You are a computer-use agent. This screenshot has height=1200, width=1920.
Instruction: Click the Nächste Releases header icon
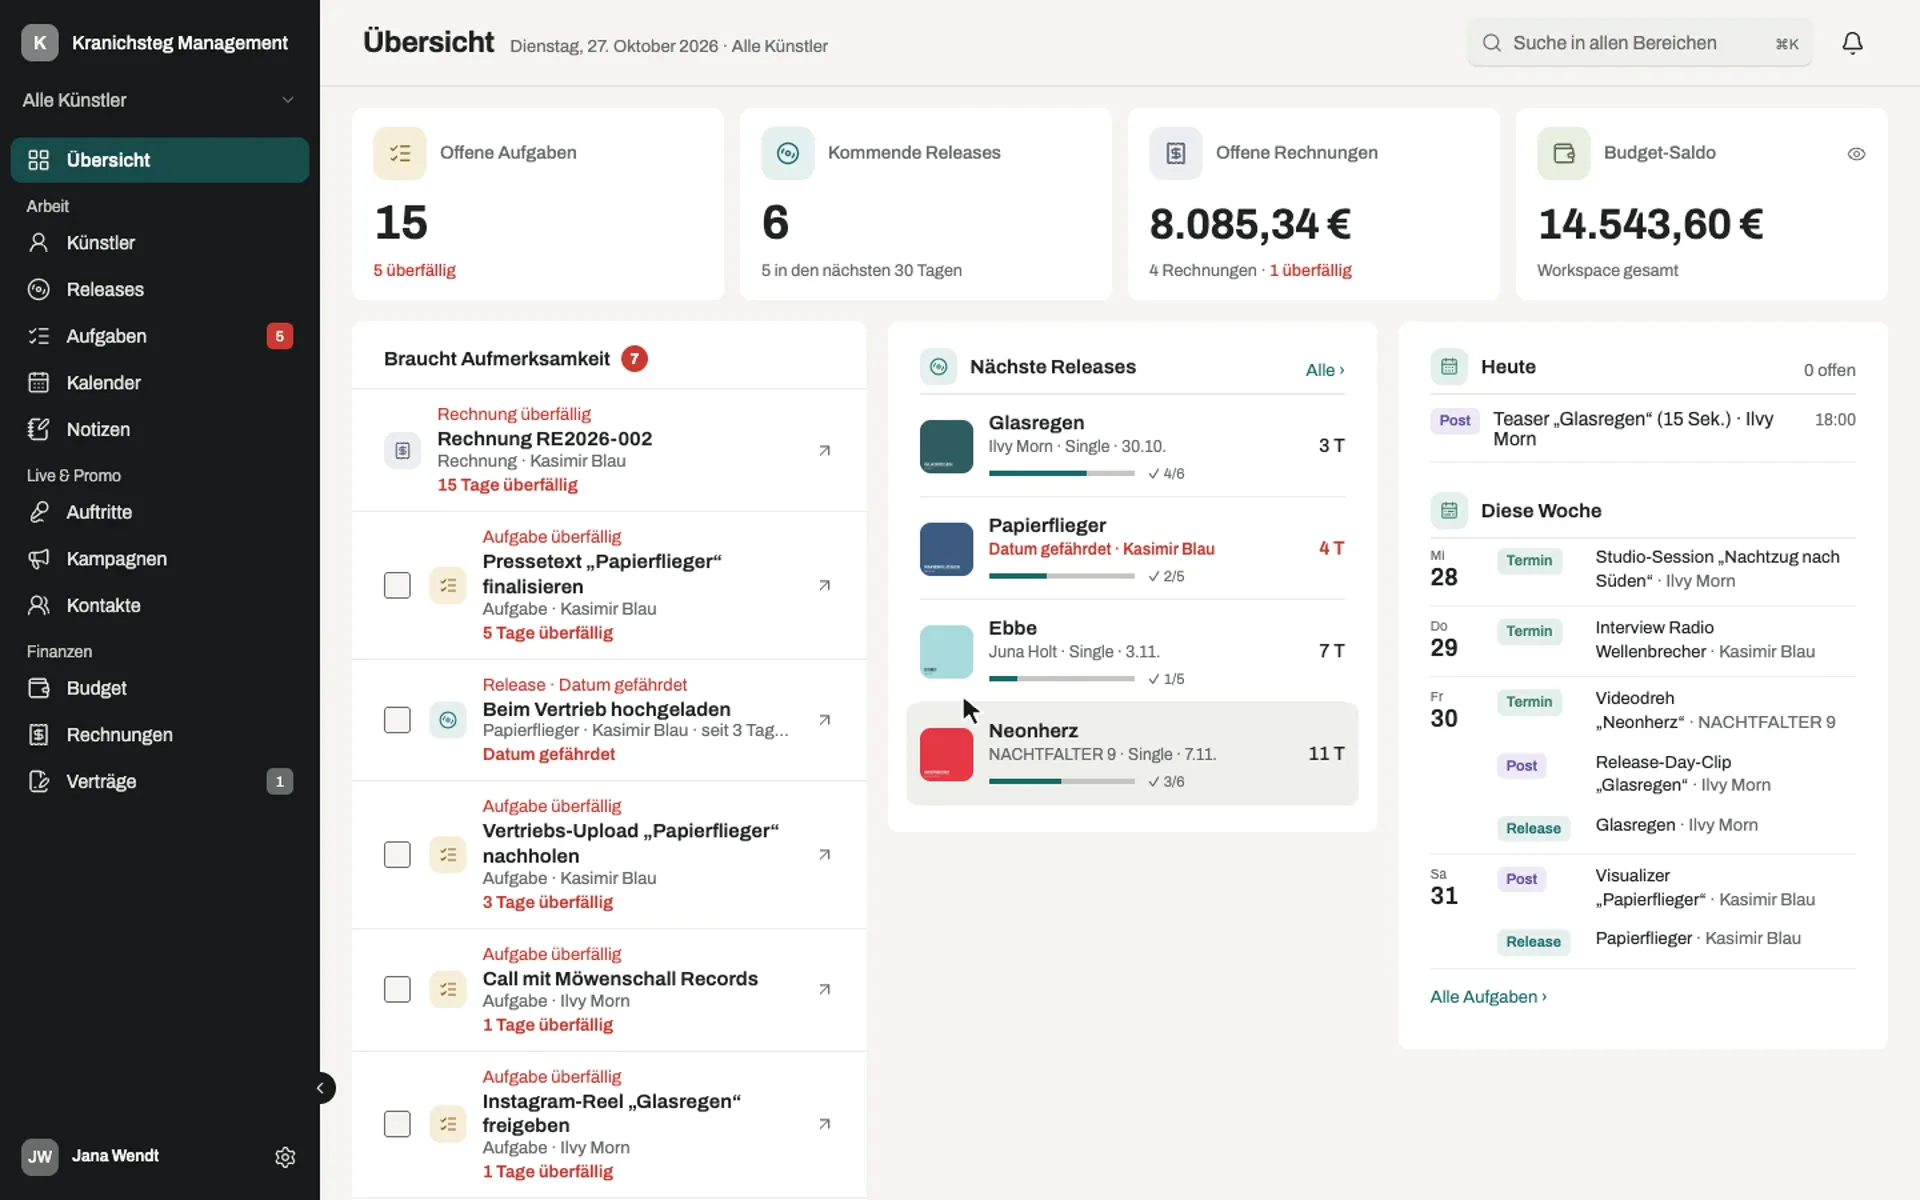[939, 367]
